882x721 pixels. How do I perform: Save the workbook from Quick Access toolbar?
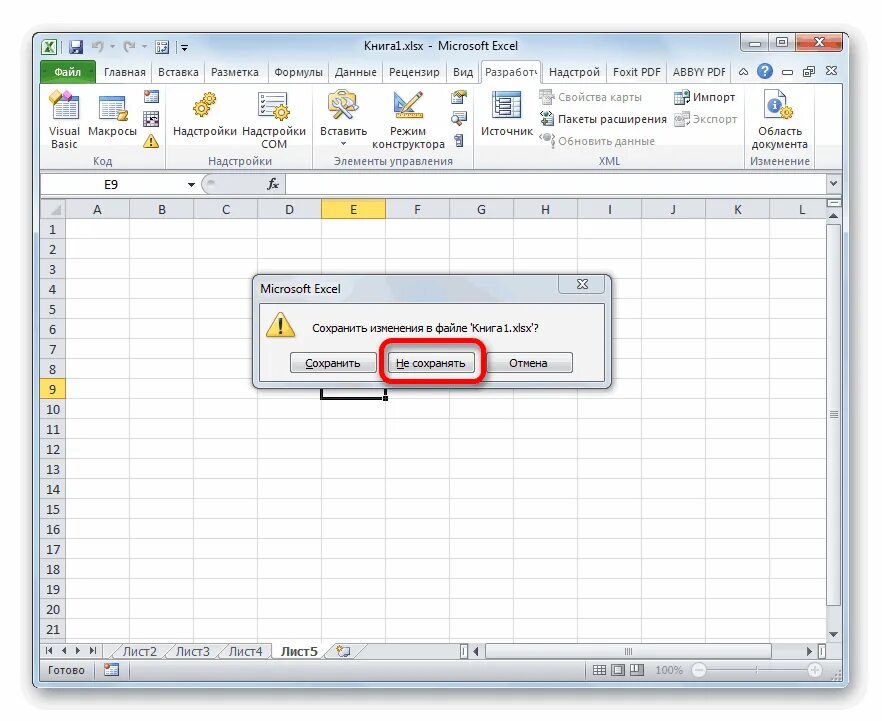coord(76,47)
